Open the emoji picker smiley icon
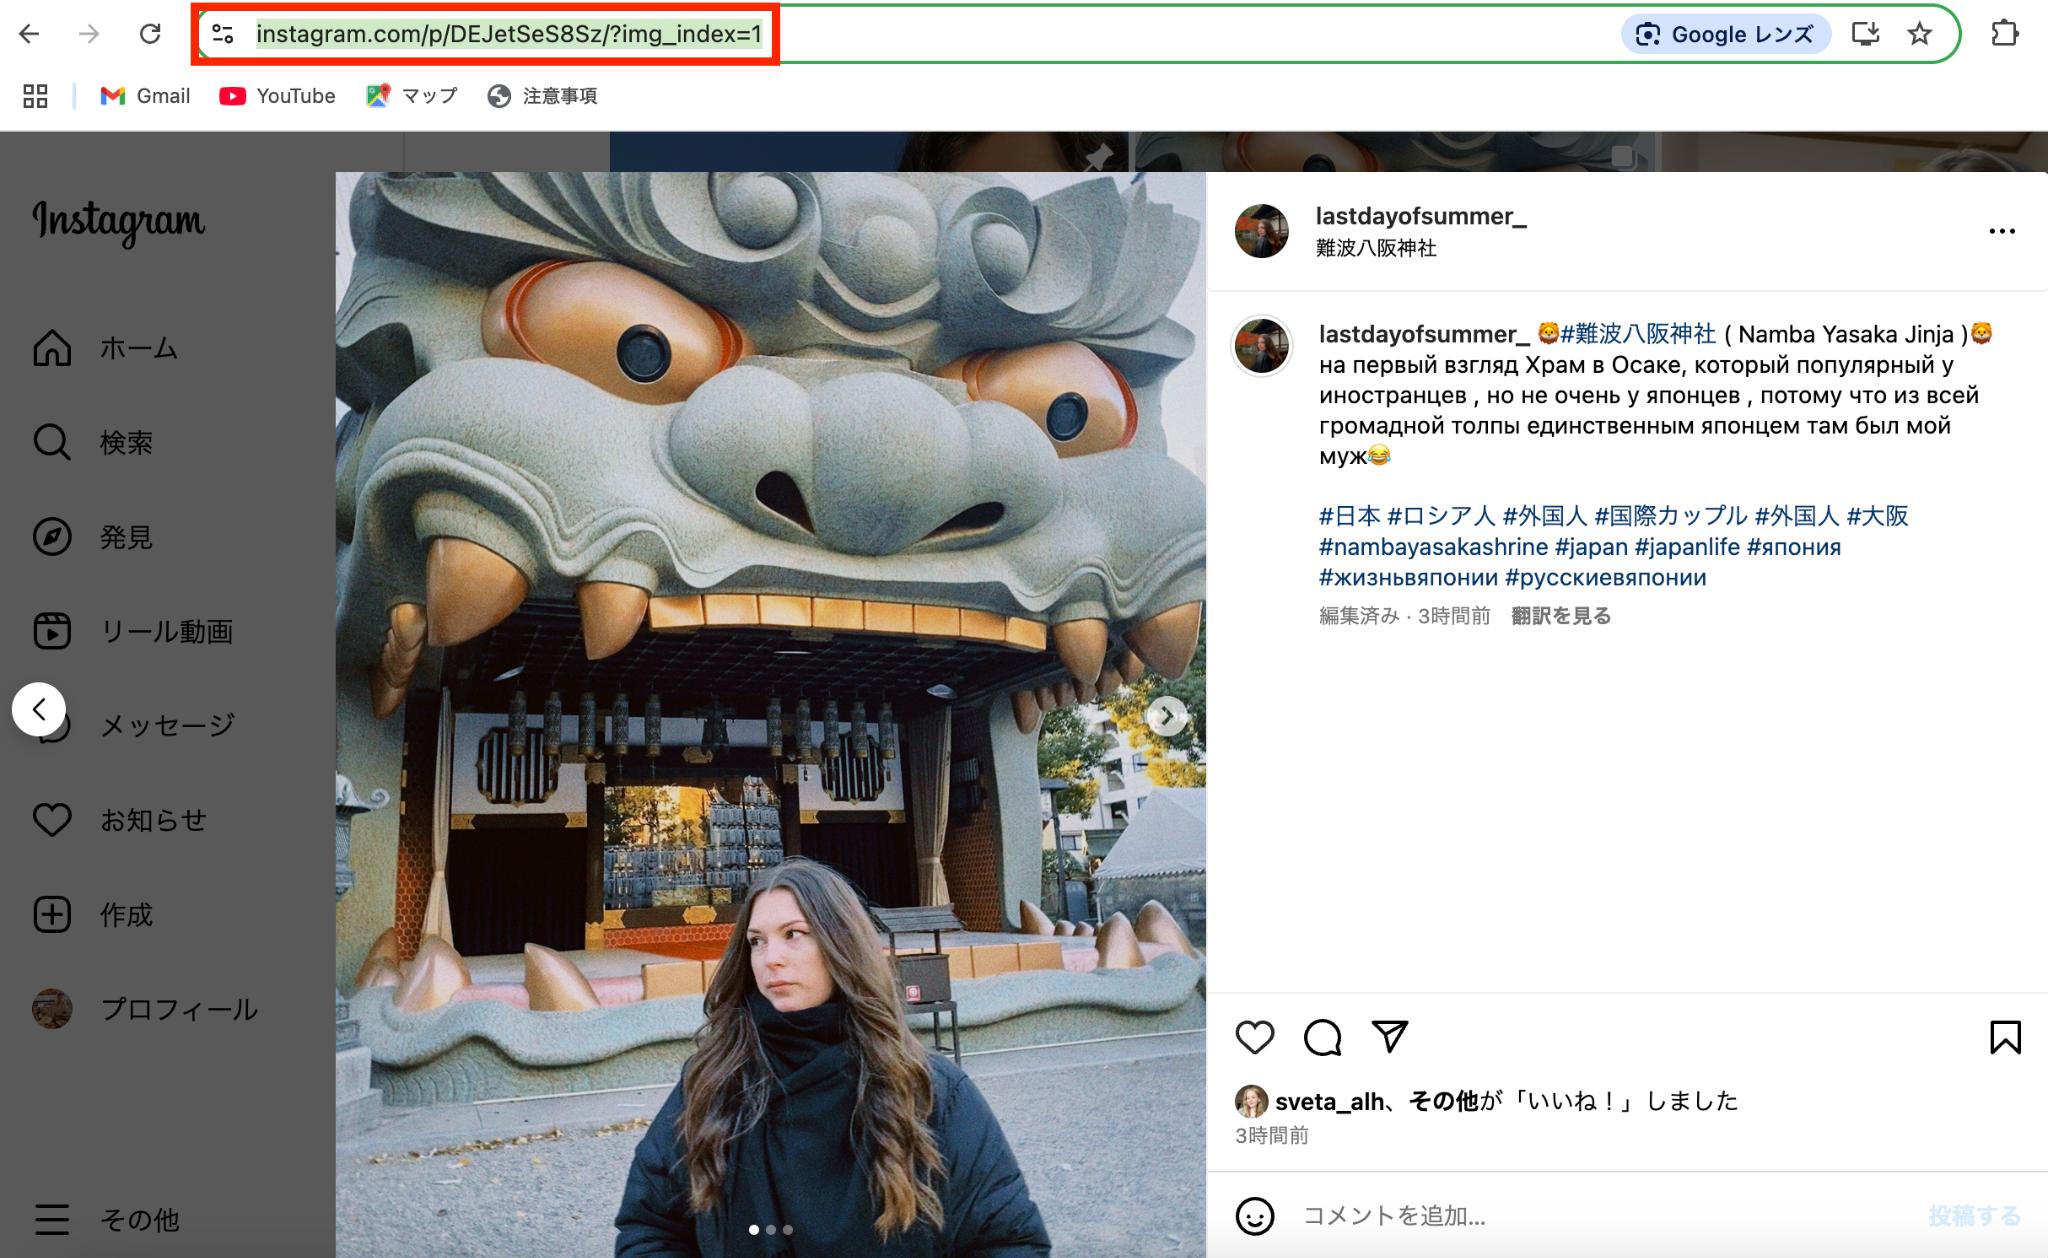Viewport: 2048px width, 1258px height. point(1255,1216)
